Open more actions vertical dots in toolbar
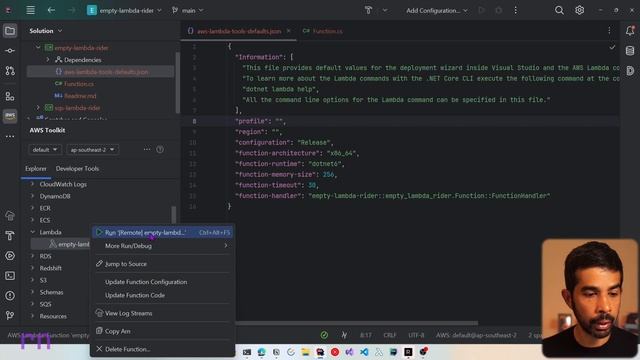Viewport: 640px width, 360px height. tap(516, 10)
